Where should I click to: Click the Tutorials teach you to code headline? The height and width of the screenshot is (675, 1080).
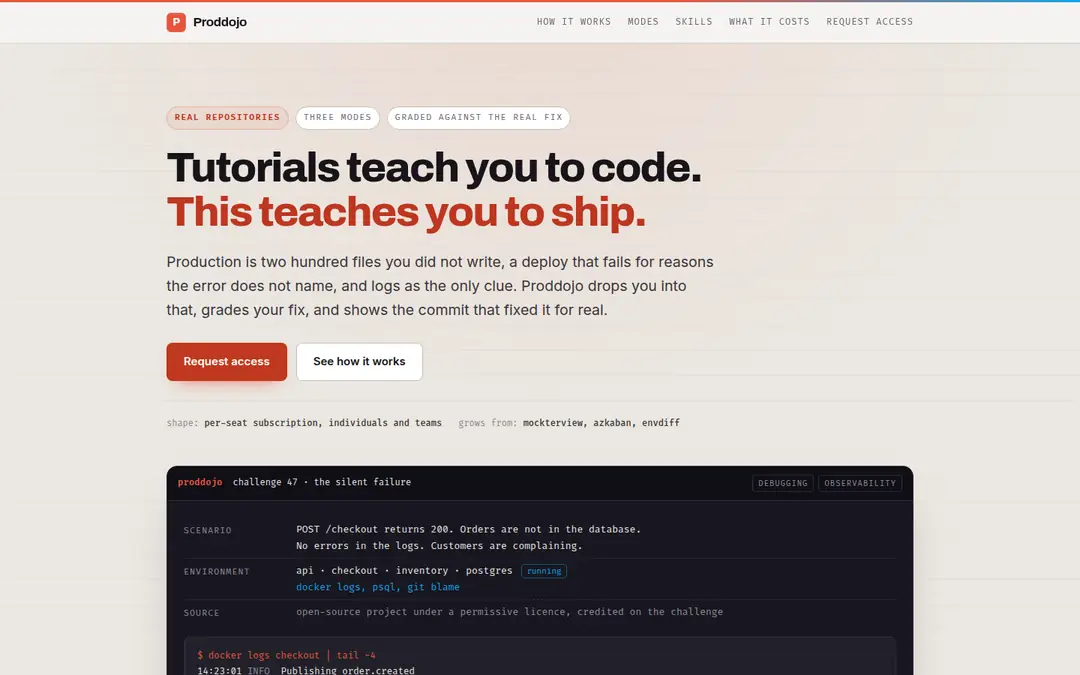[434, 167]
